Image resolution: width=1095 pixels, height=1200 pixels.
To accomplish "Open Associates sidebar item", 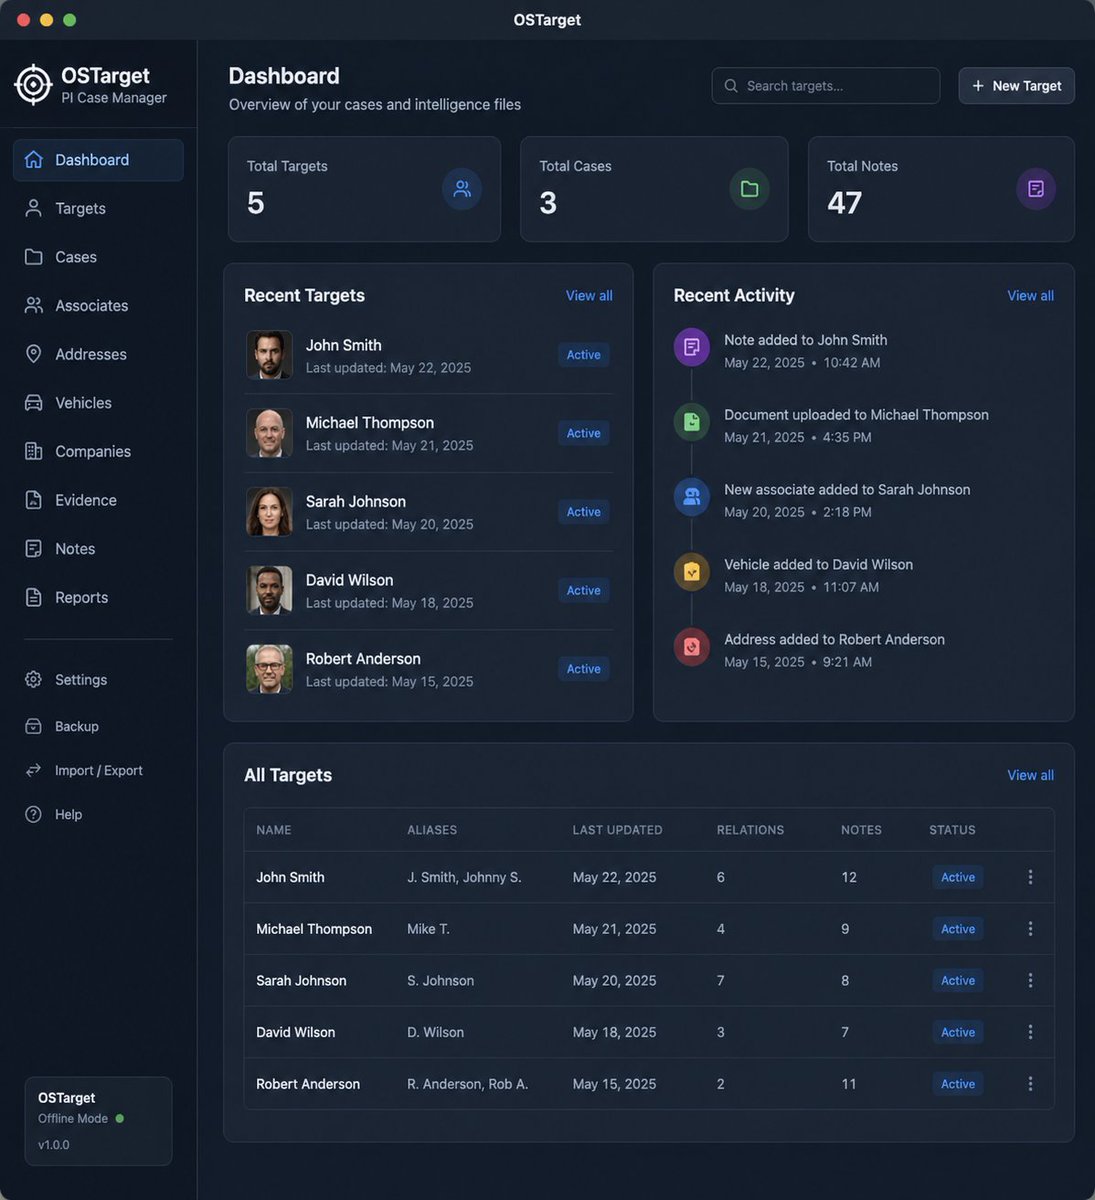I will tap(98, 306).
